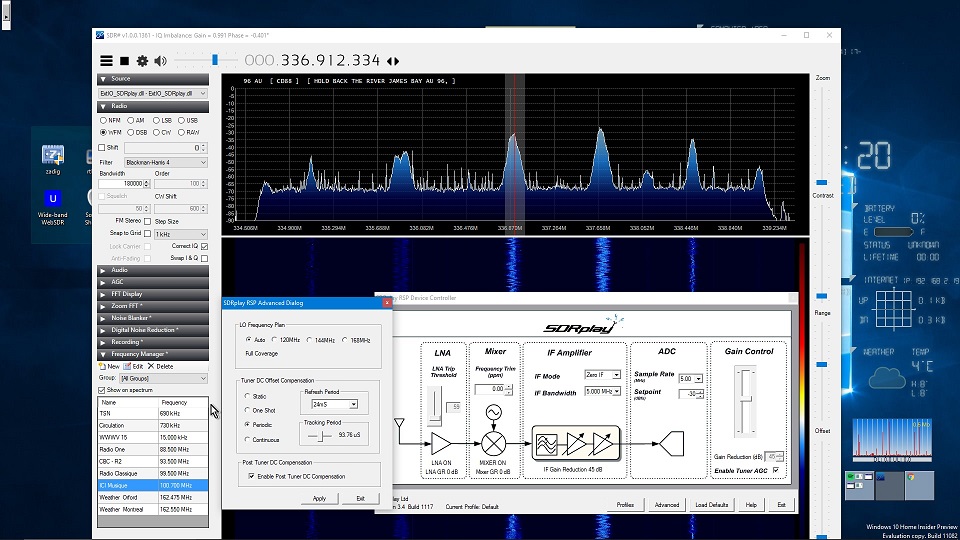Open the source device dropdown
This screenshot has width=960, height=540.
152,93
